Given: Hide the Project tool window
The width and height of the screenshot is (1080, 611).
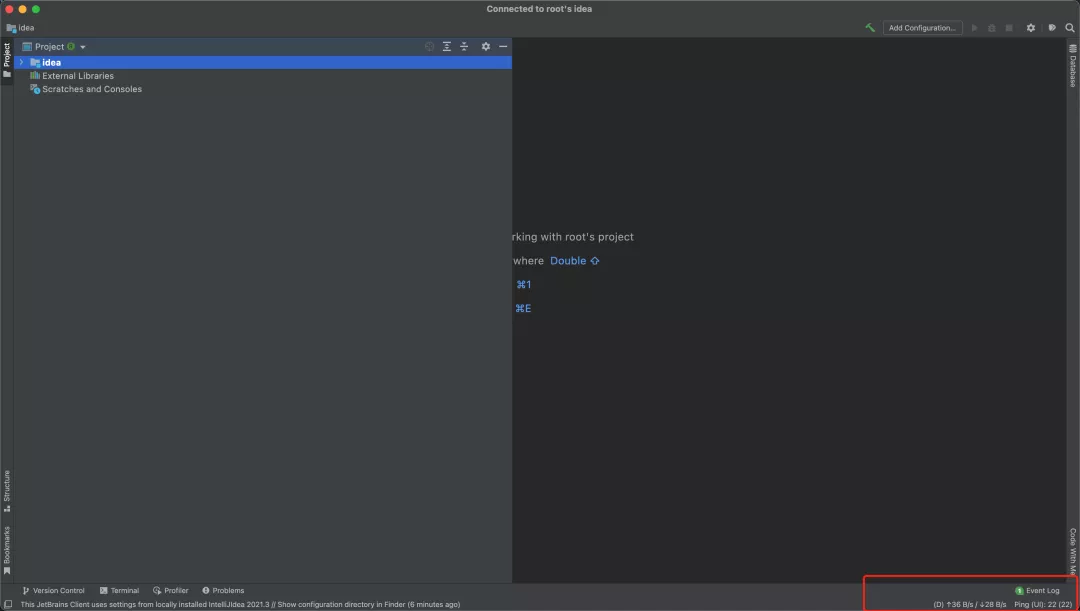Looking at the screenshot, I should pyautogui.click(x=503, y=46).
